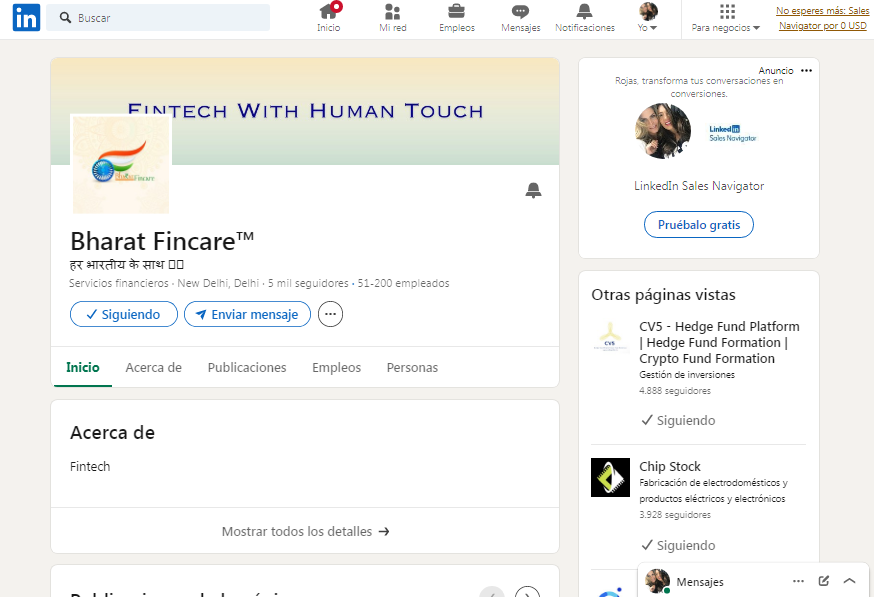Click next arrow in publications carousel
874x597 pixels.
tap(527, 592)
